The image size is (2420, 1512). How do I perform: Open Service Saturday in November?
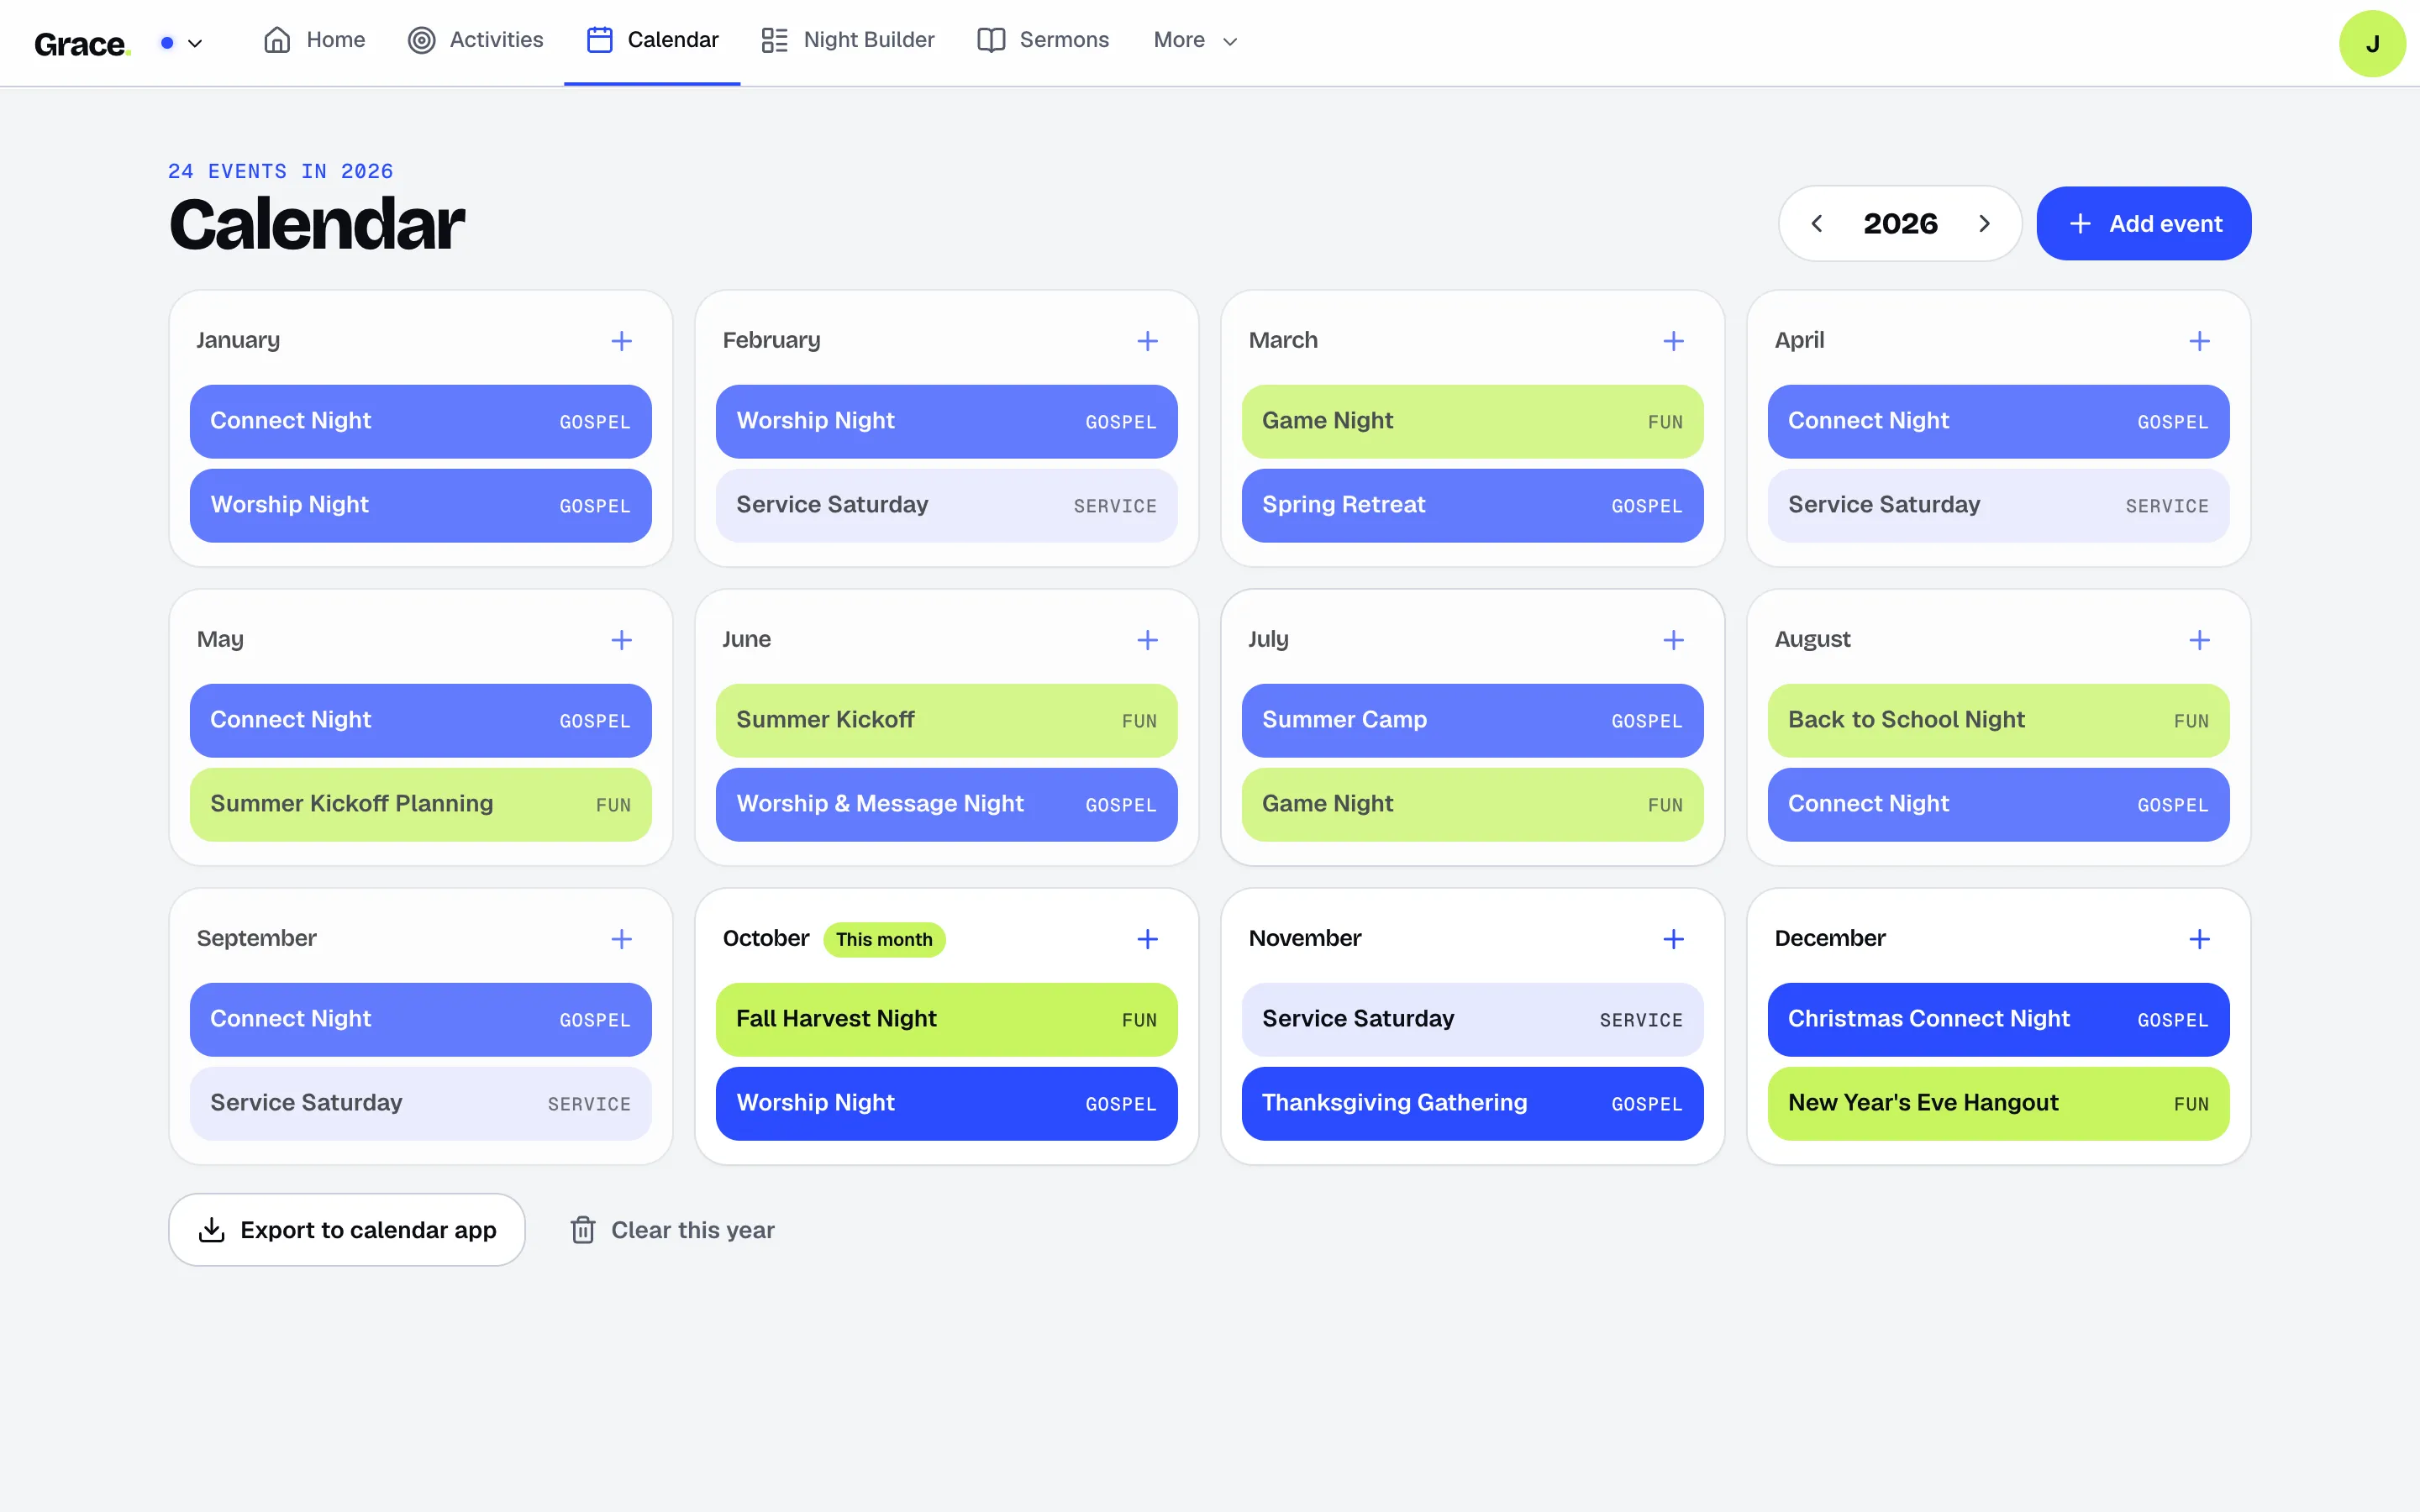pyautogui.click(x=1472, y=1020)
